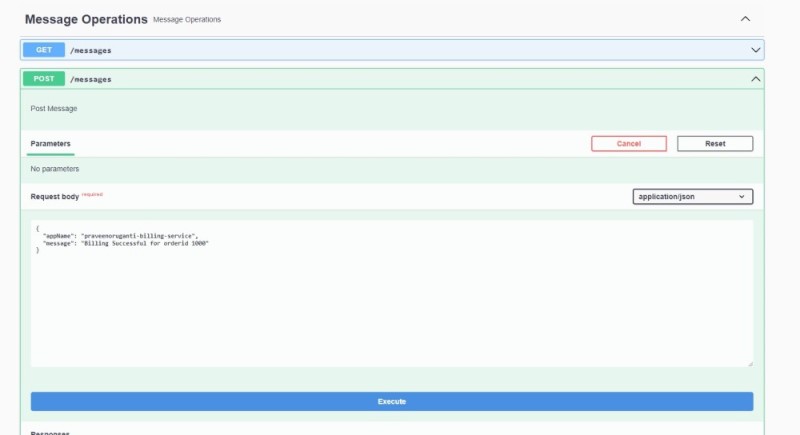Click the appName line in the JSON body
Image resolution: width=800 pixels, height=435 pixels.
point(120,236)
